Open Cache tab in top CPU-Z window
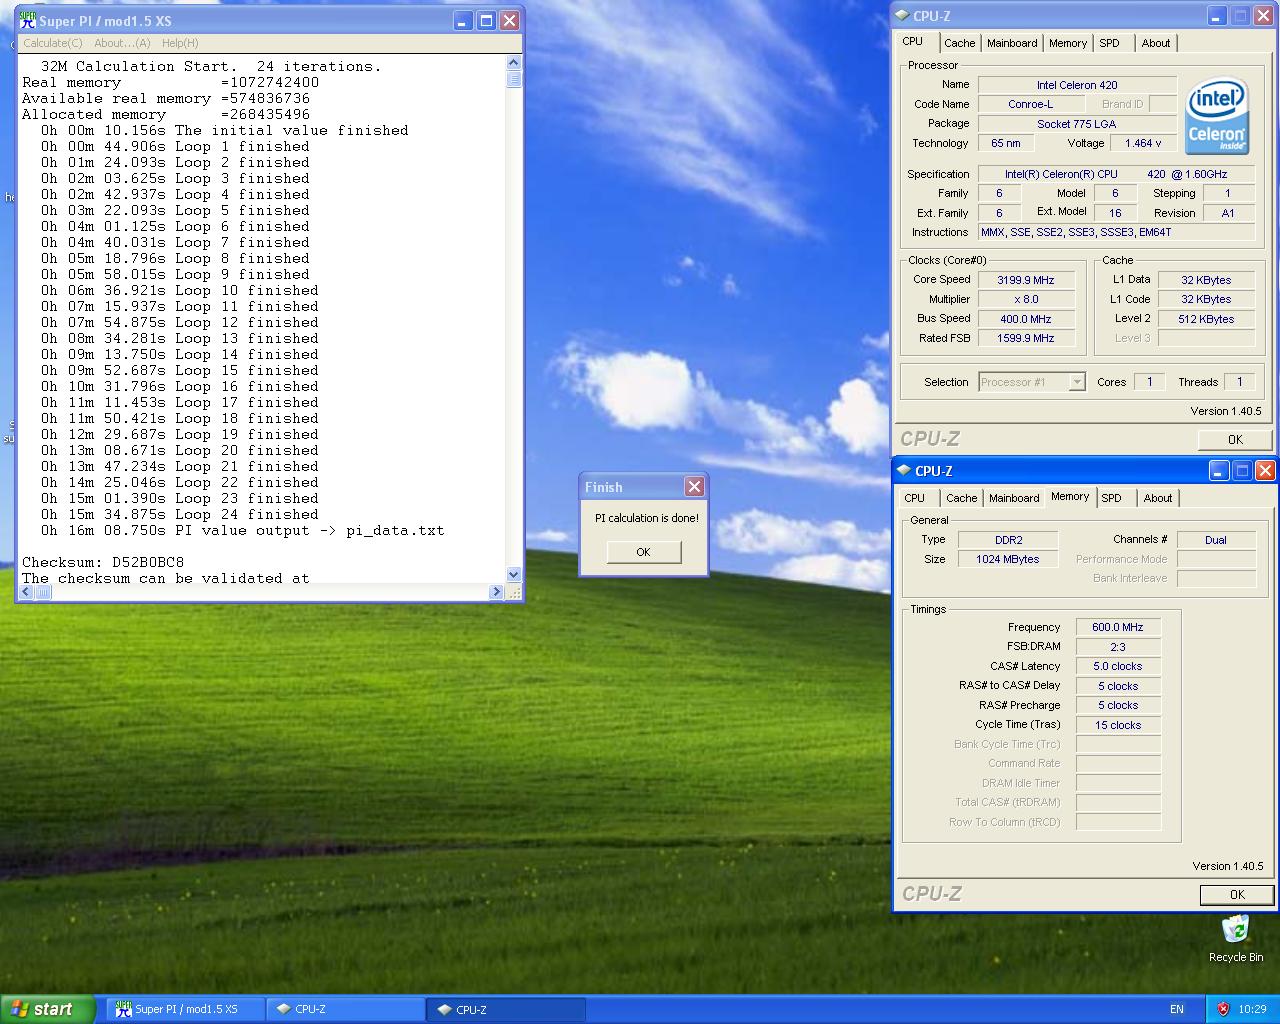1280x1024 pixels. (x=960, y=43)
